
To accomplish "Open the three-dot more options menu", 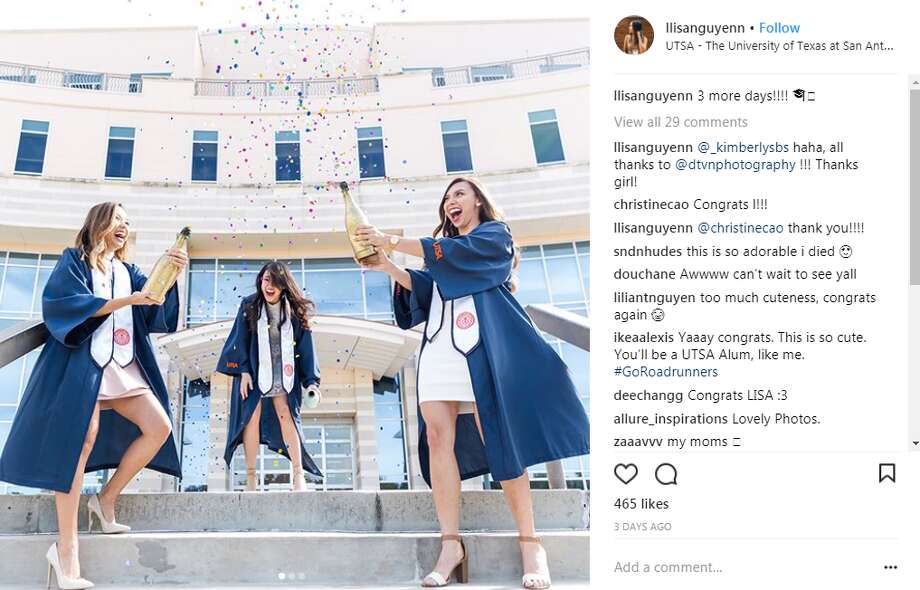I will pos(890,567).
